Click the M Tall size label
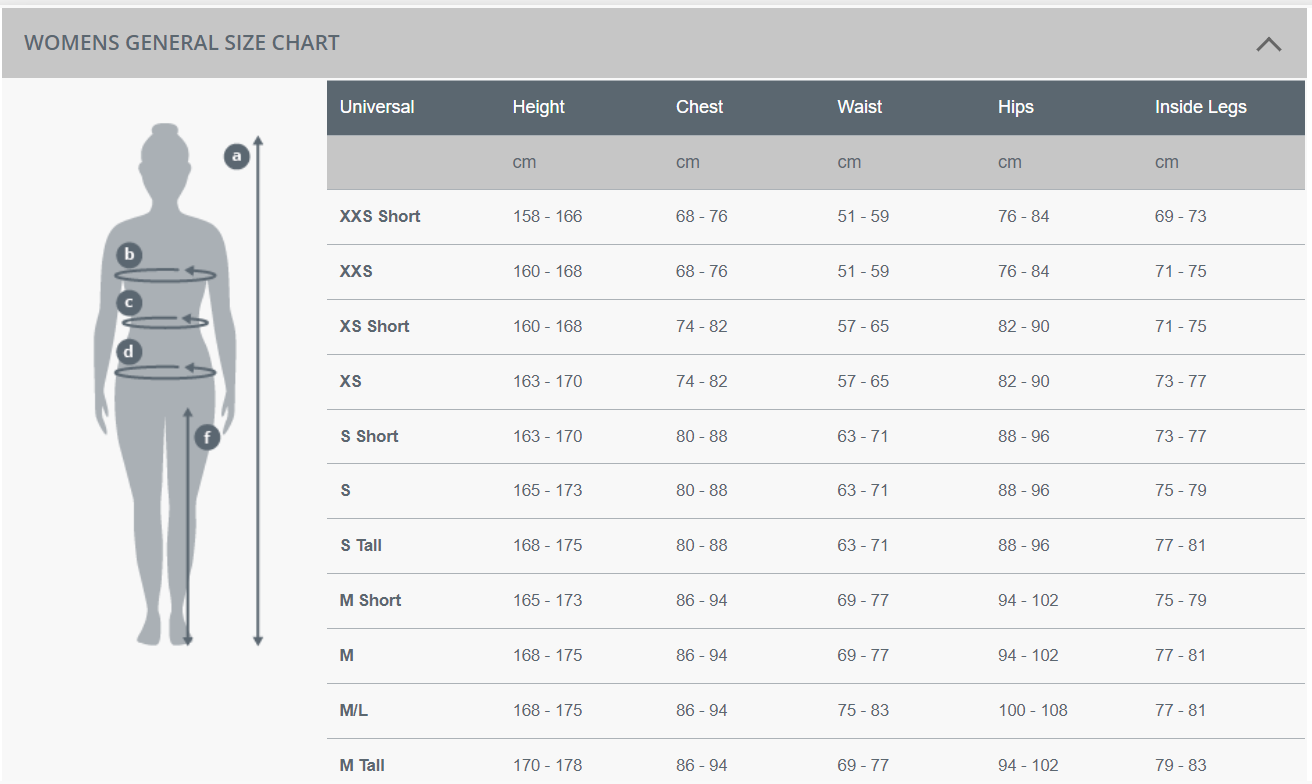The image size is (1312, 784). (362, 766)
